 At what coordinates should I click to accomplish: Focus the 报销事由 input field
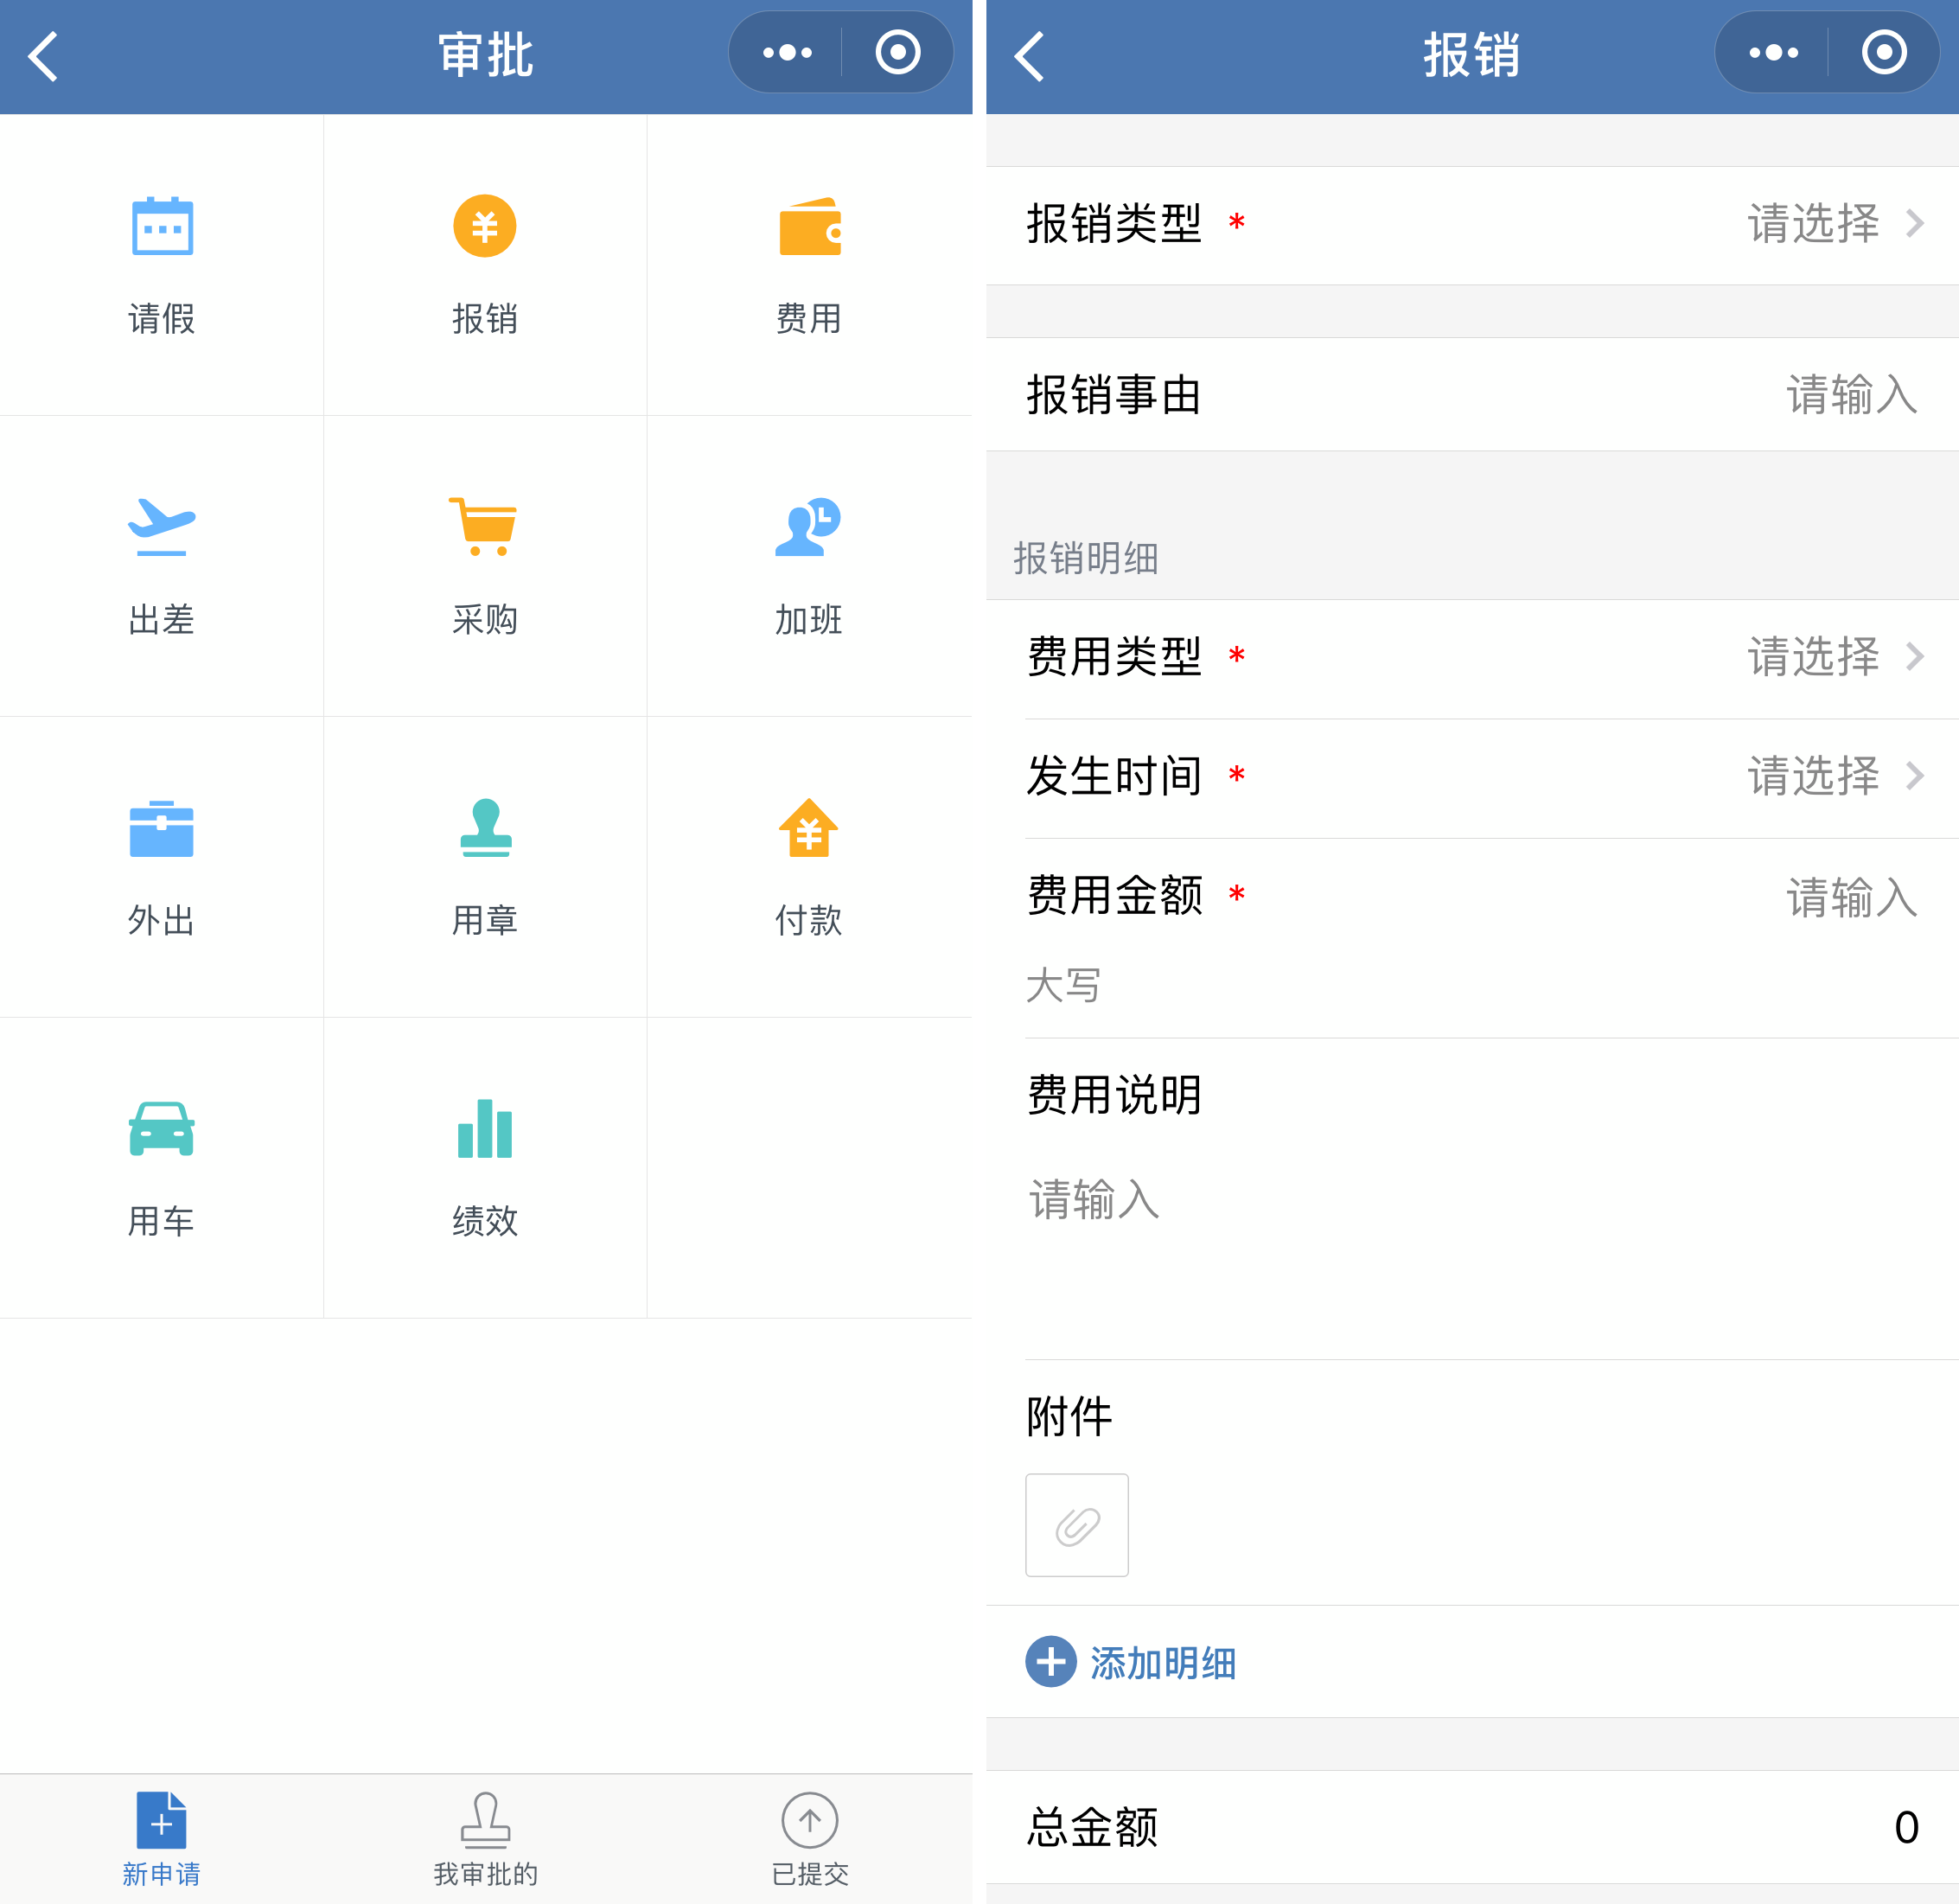(1850, 395)
